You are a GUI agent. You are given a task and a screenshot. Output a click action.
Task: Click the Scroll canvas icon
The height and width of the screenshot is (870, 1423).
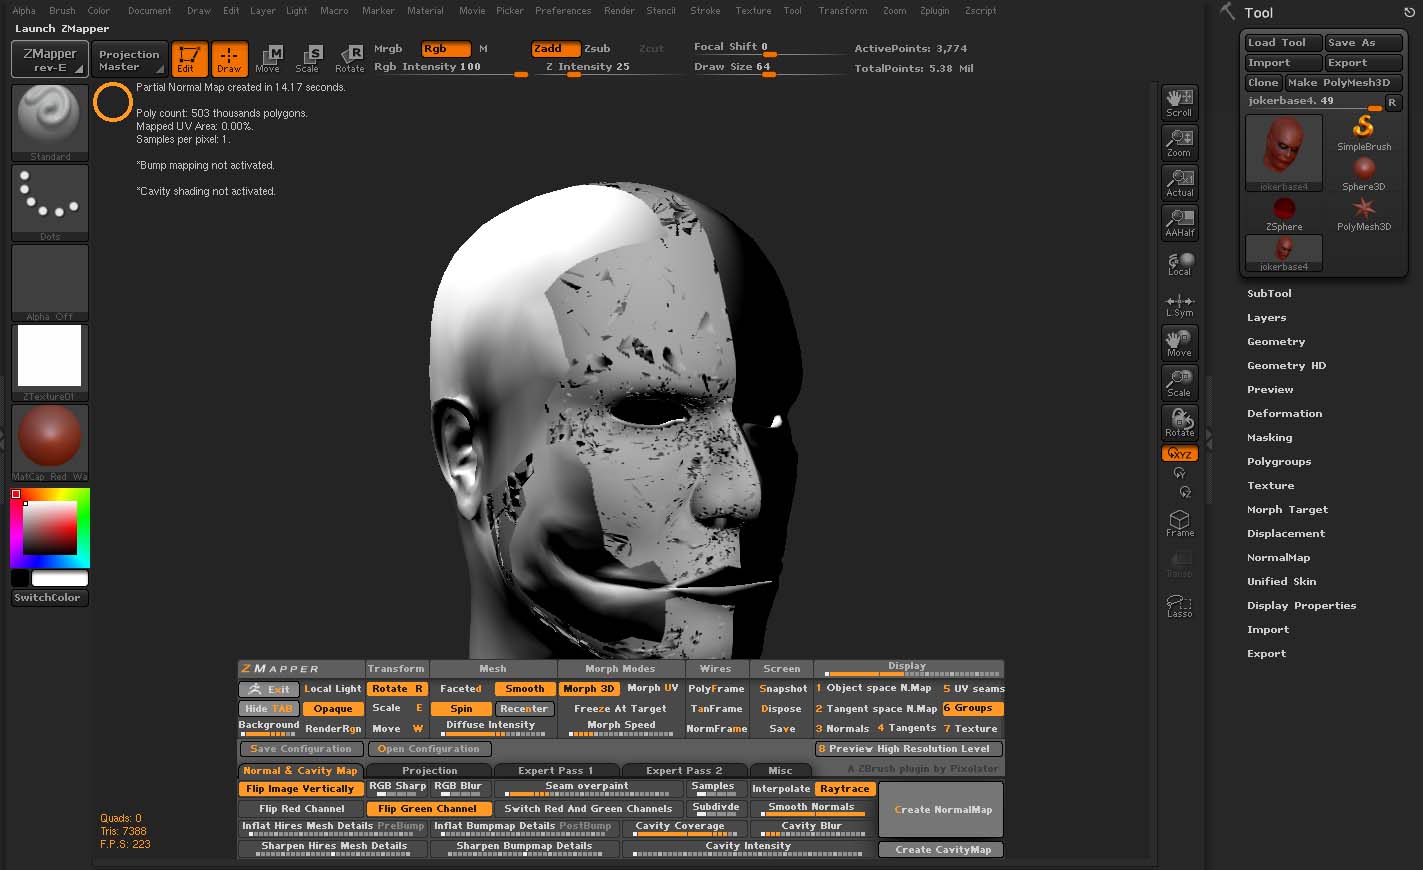pyautogui.click(x=1179, y=102)
